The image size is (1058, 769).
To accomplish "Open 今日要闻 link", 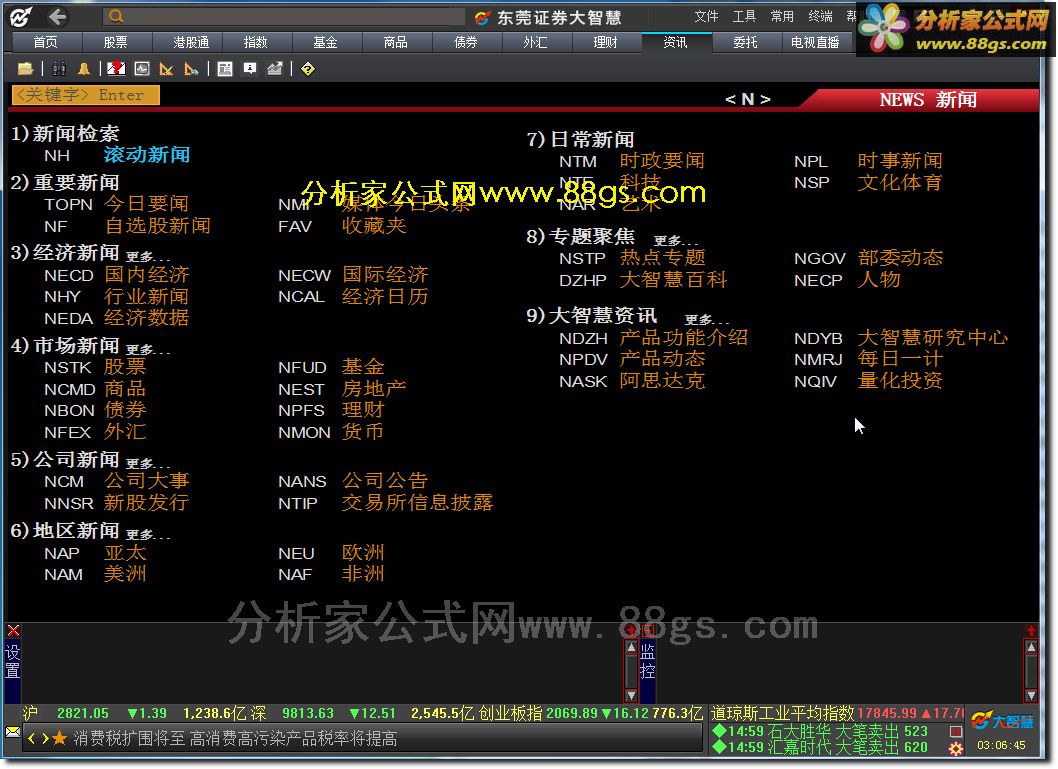I will click(146, 203).
